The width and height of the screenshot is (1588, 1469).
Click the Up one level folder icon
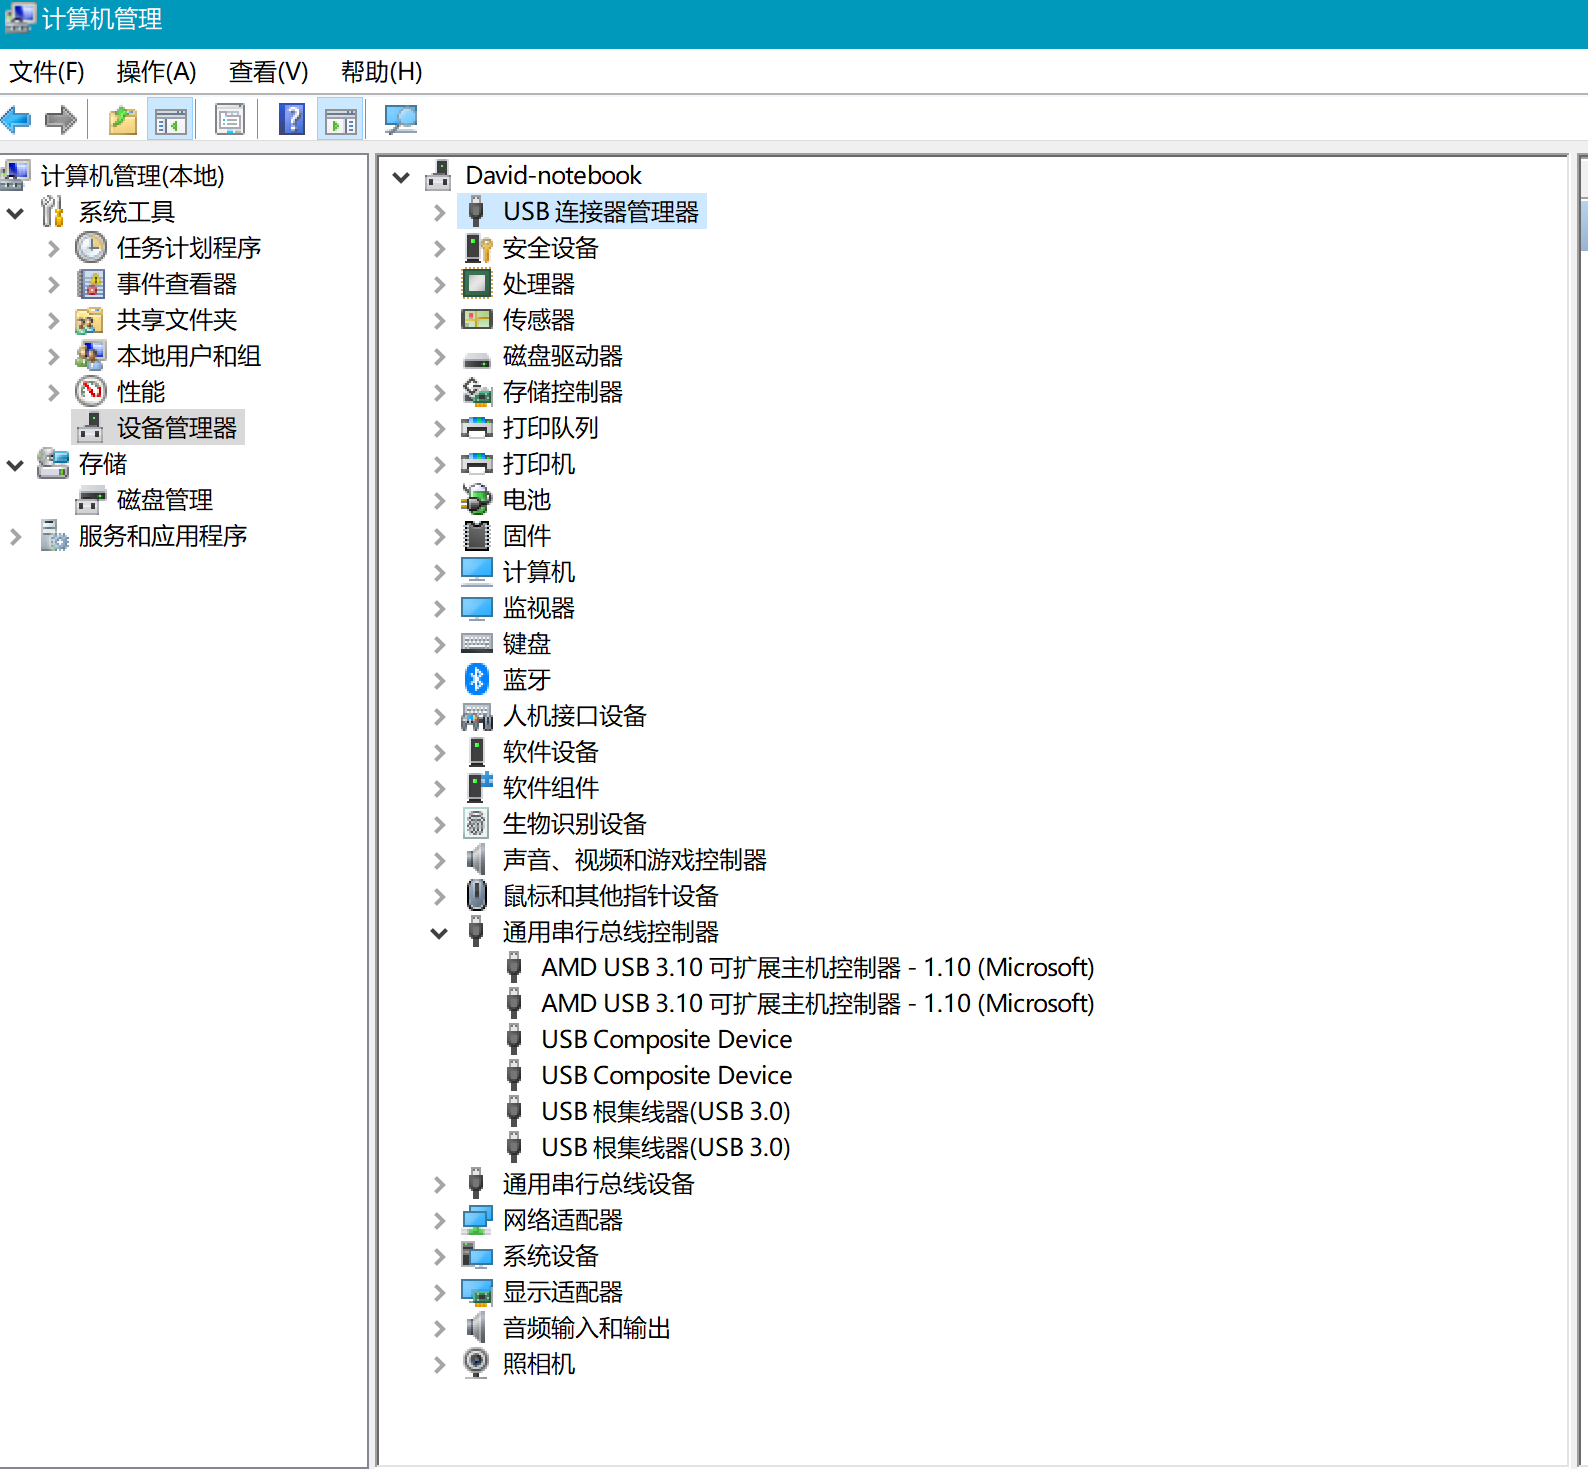[x=123, y=121]
